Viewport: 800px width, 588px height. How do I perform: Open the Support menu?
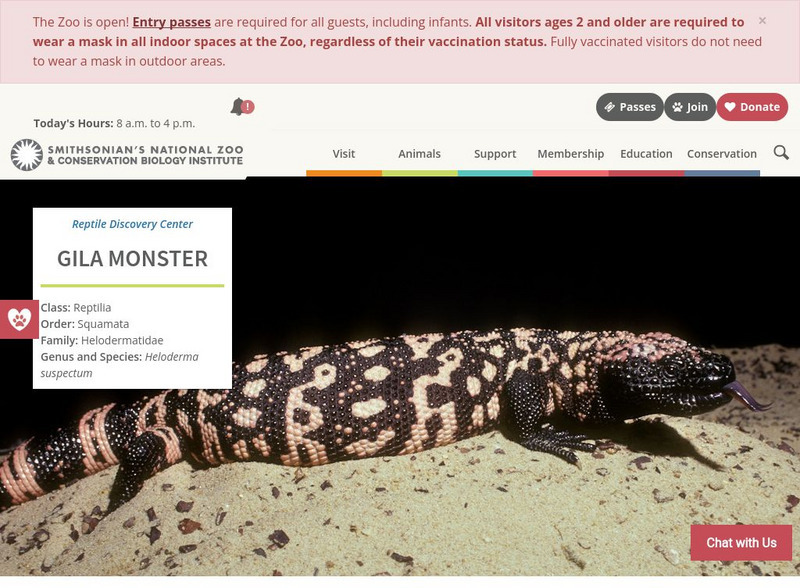[x=495, y=154]
